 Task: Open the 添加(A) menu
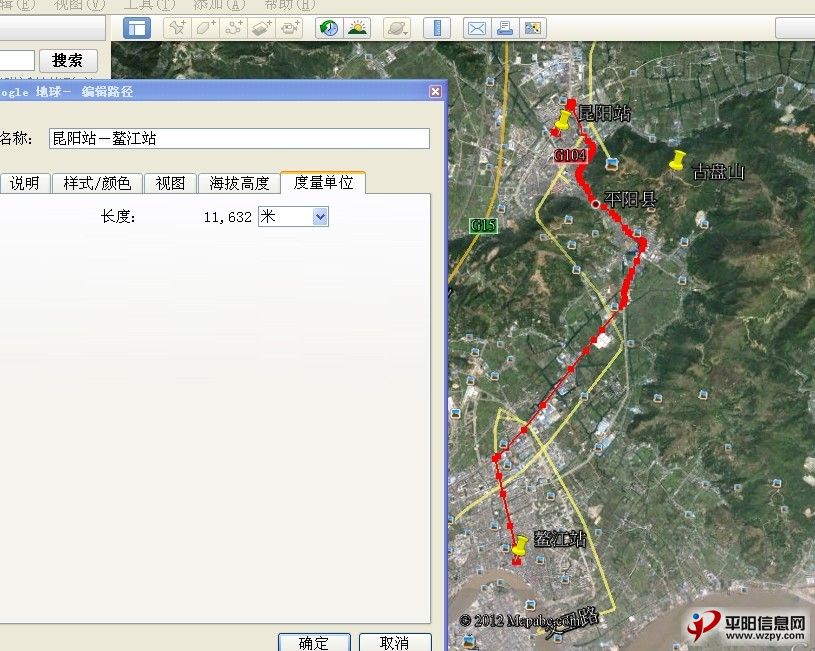pos(219,5)
